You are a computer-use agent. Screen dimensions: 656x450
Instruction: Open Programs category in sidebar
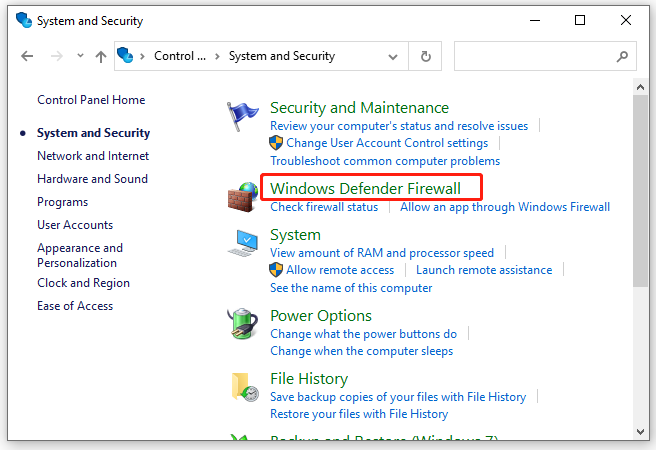[63, 202]
